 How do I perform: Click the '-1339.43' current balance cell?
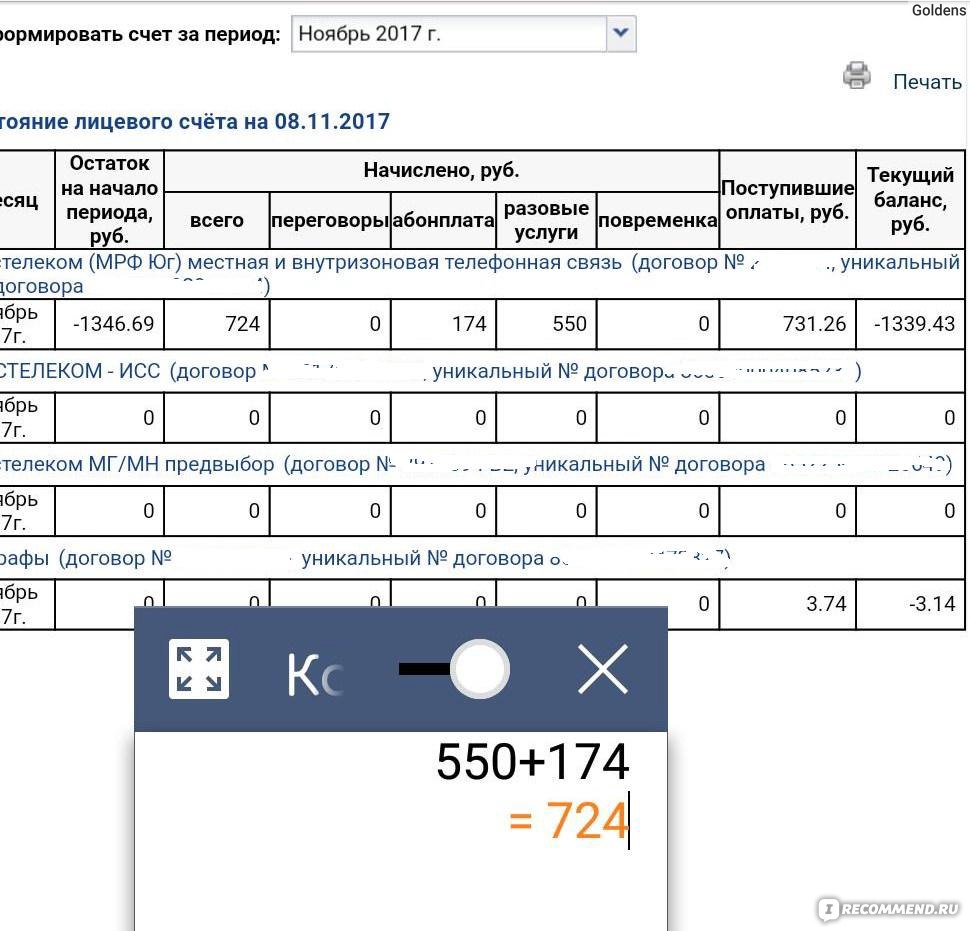tap(911, 324)
